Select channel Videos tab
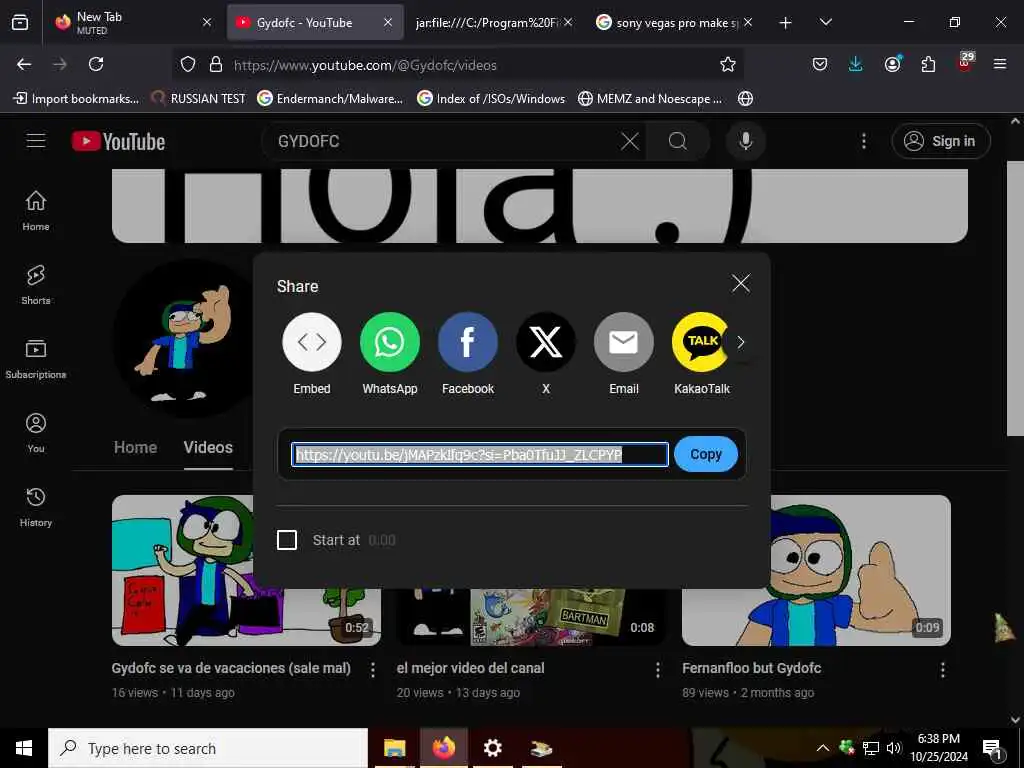The image size is (1024, 768). click(208, 447)
